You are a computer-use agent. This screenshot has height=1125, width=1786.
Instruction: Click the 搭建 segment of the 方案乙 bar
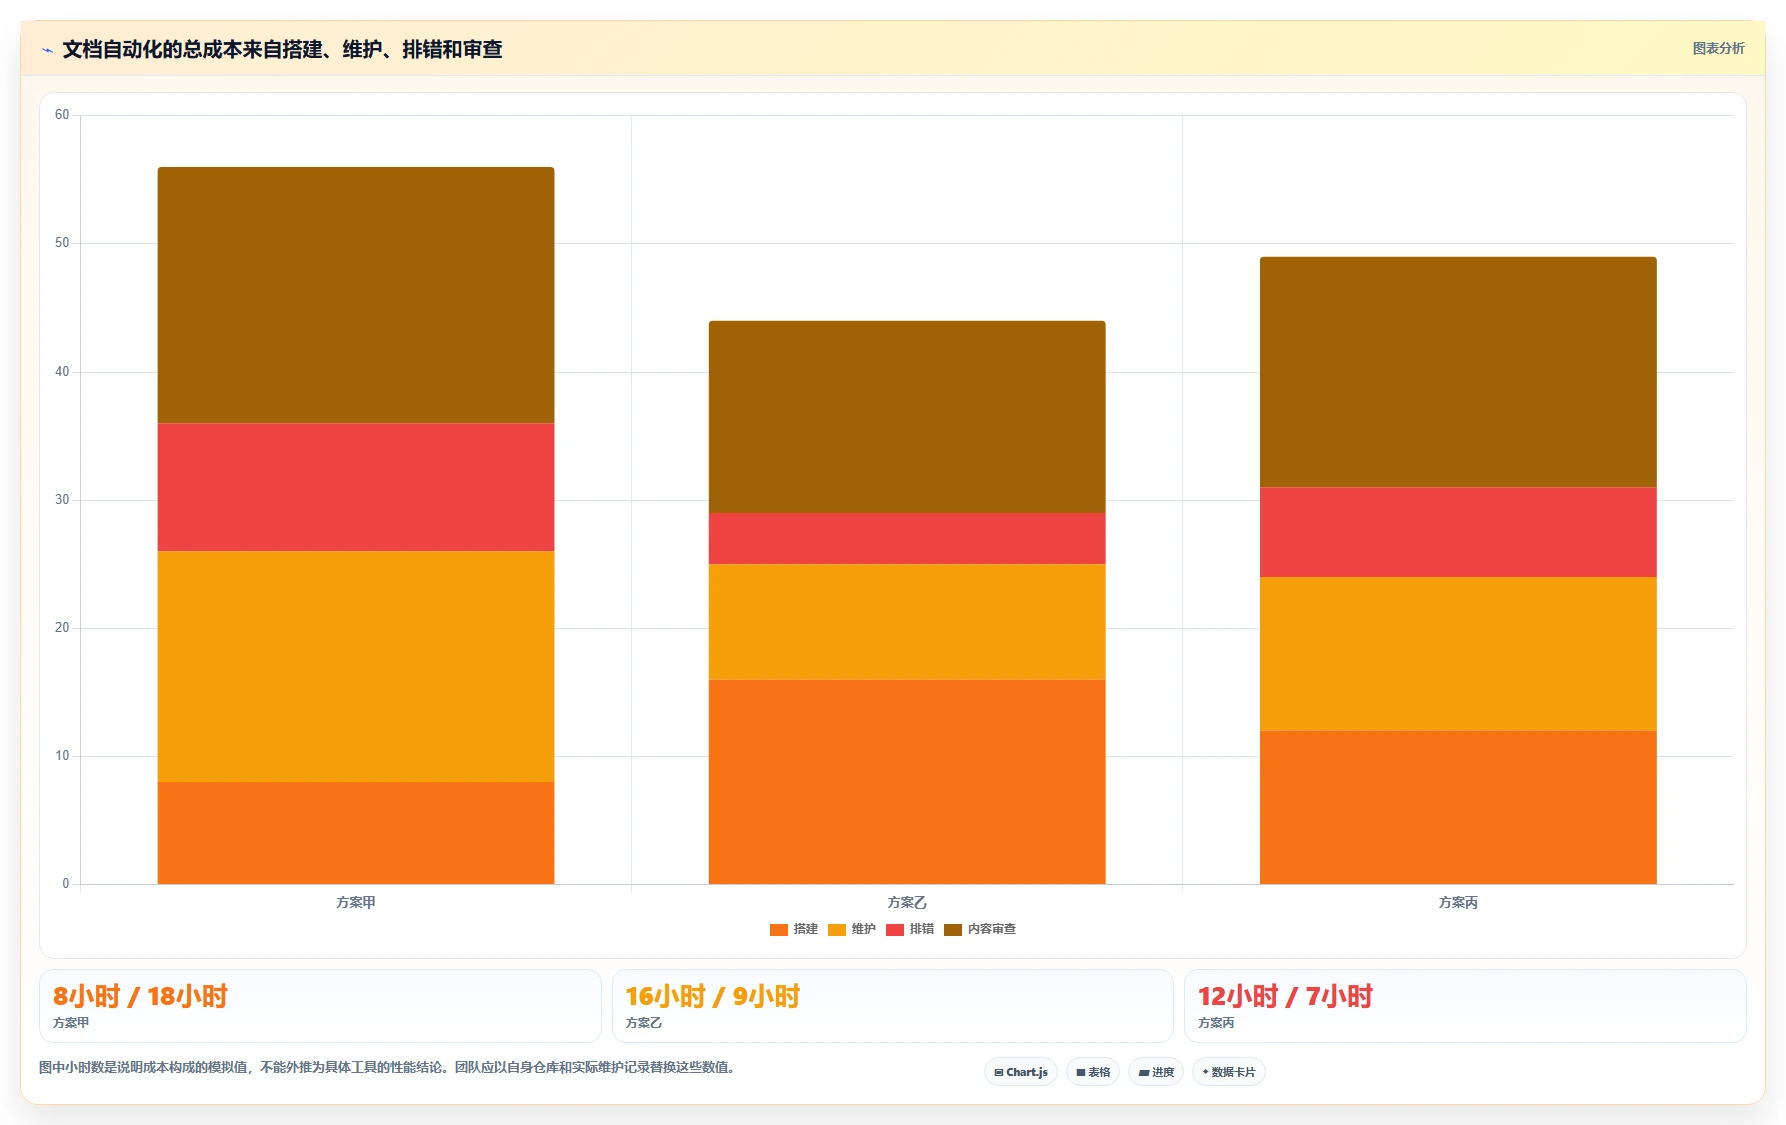[x=907, y=782]
